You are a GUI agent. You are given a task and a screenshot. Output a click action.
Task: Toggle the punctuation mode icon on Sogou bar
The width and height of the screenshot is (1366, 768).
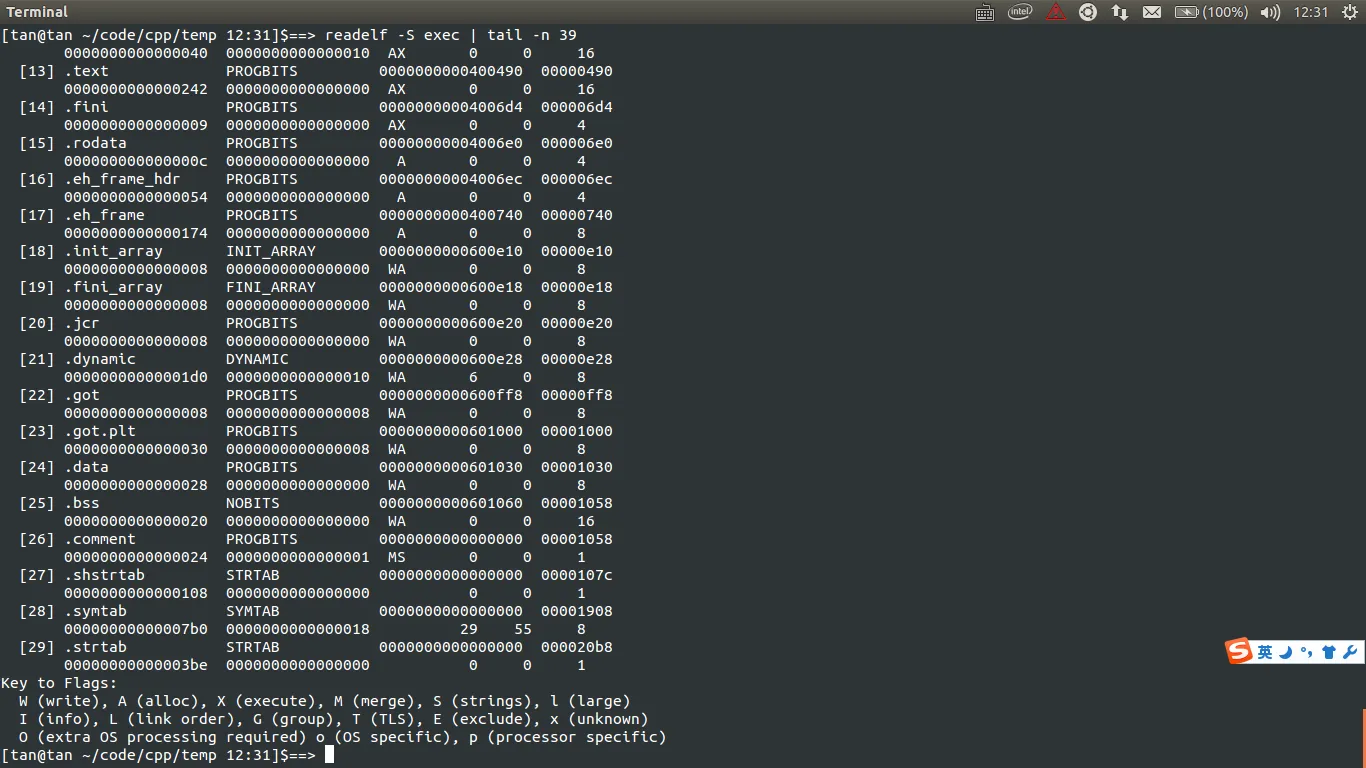(x=1306, y=652)
